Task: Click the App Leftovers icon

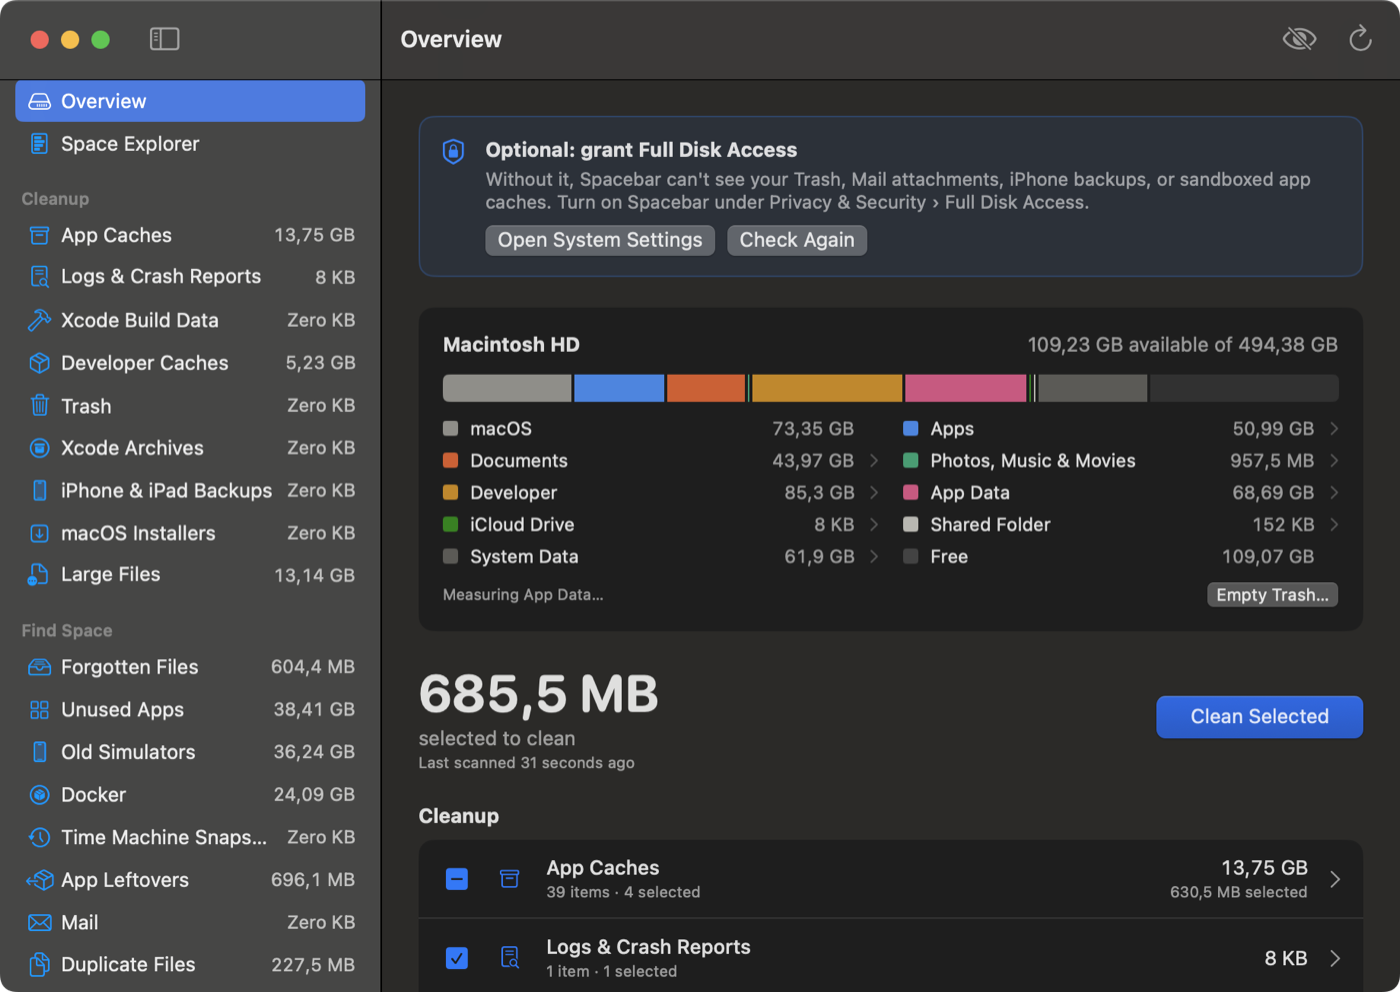Action: click(39, 880)
